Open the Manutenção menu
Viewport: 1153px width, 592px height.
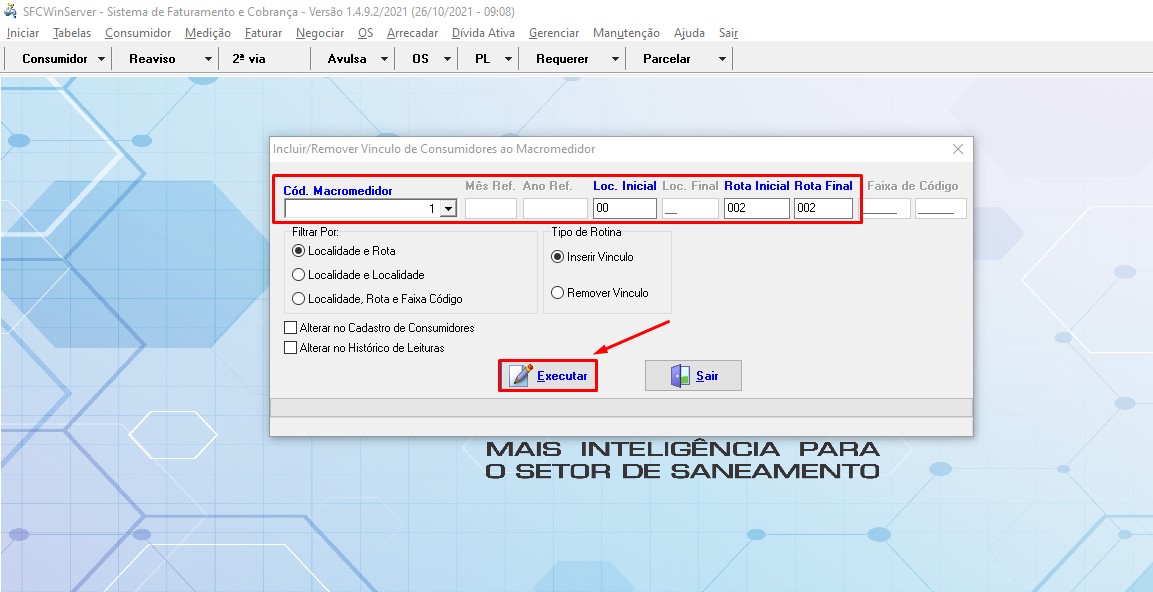coord(625,32)
